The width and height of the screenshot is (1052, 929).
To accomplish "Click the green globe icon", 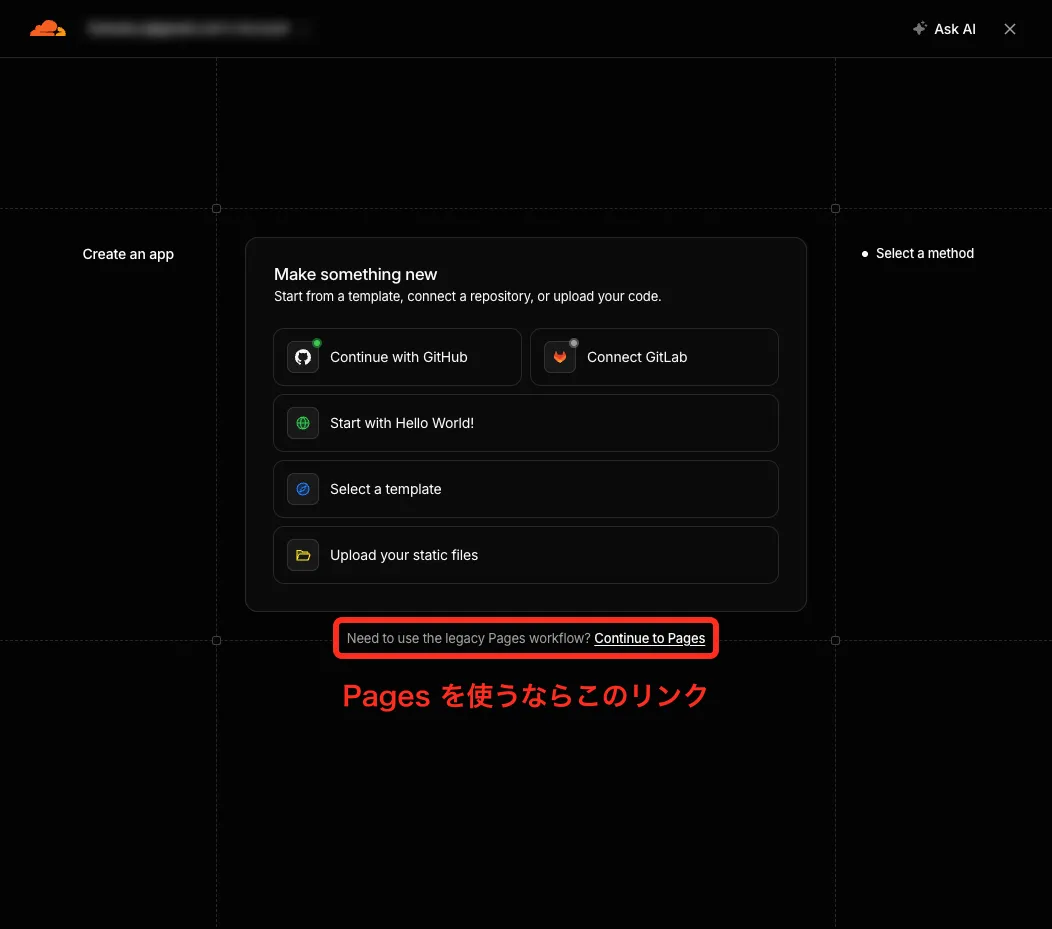I will 303,423.
